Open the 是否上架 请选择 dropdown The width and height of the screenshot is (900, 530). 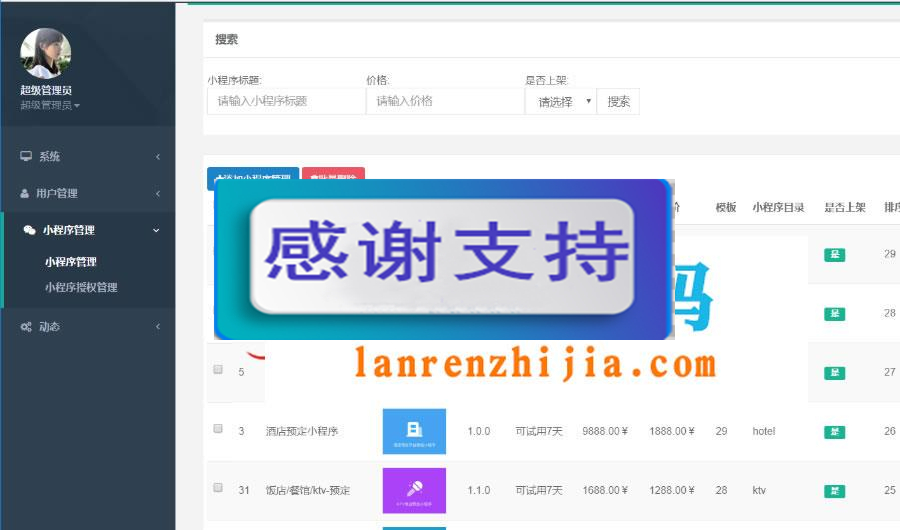(561, 102)
